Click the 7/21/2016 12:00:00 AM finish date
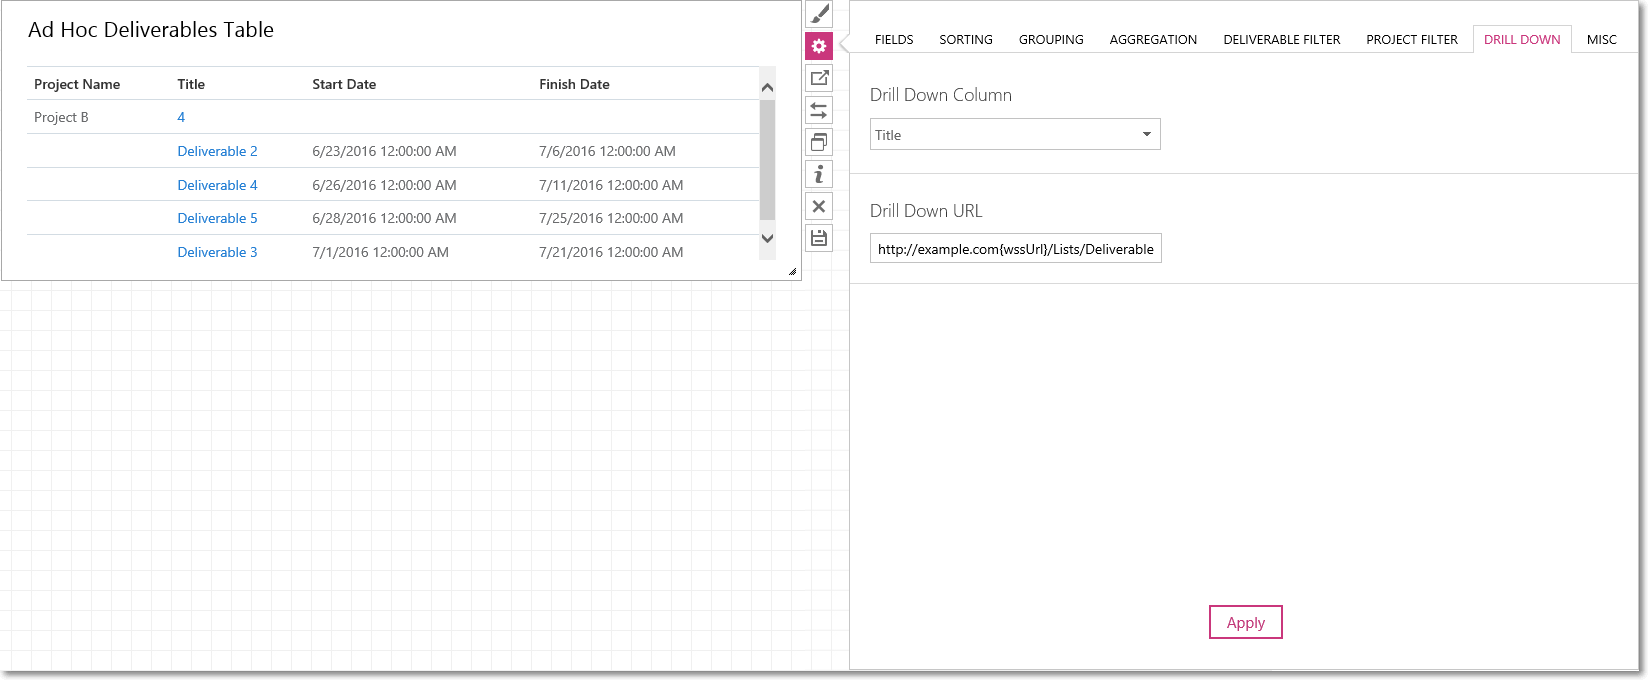The image size is (1648, 680). coord(611,252)
